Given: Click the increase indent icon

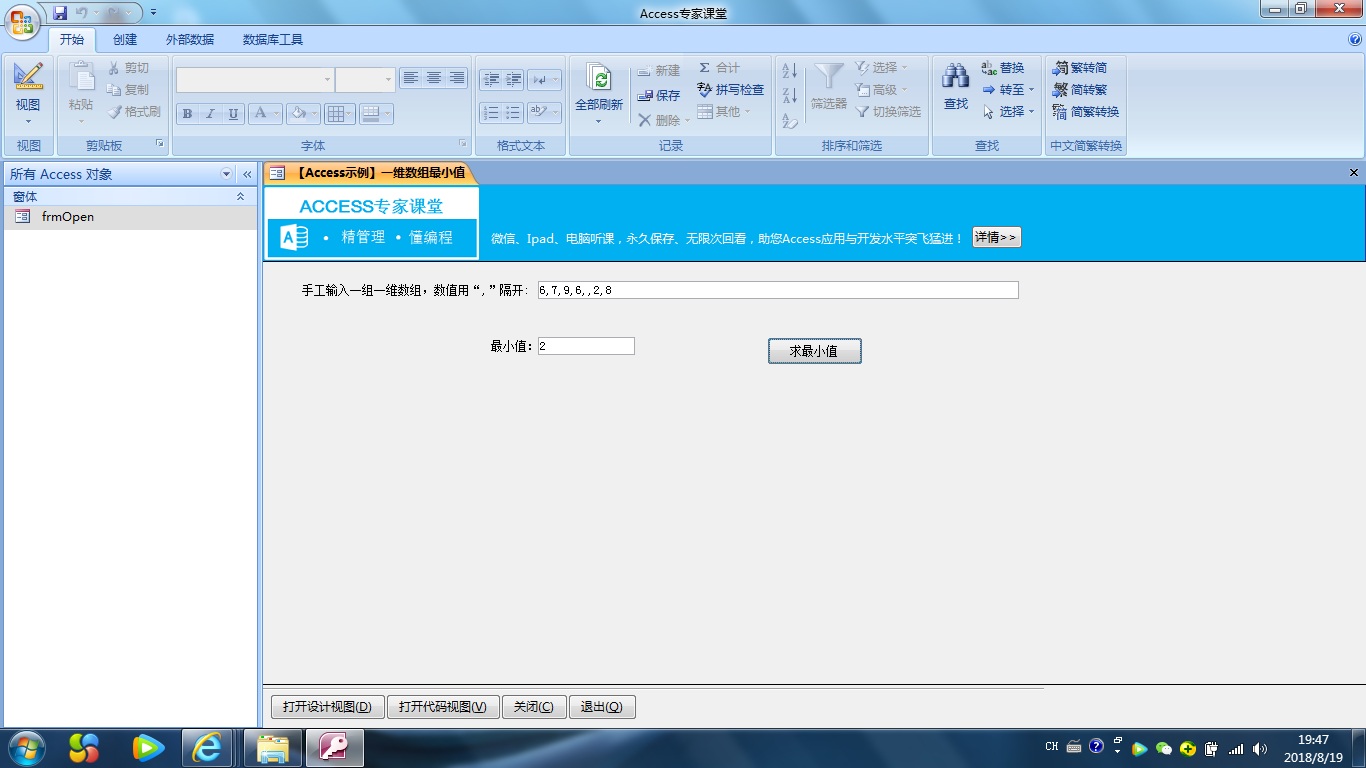Looking at the screenshot, I should [513, 80].
